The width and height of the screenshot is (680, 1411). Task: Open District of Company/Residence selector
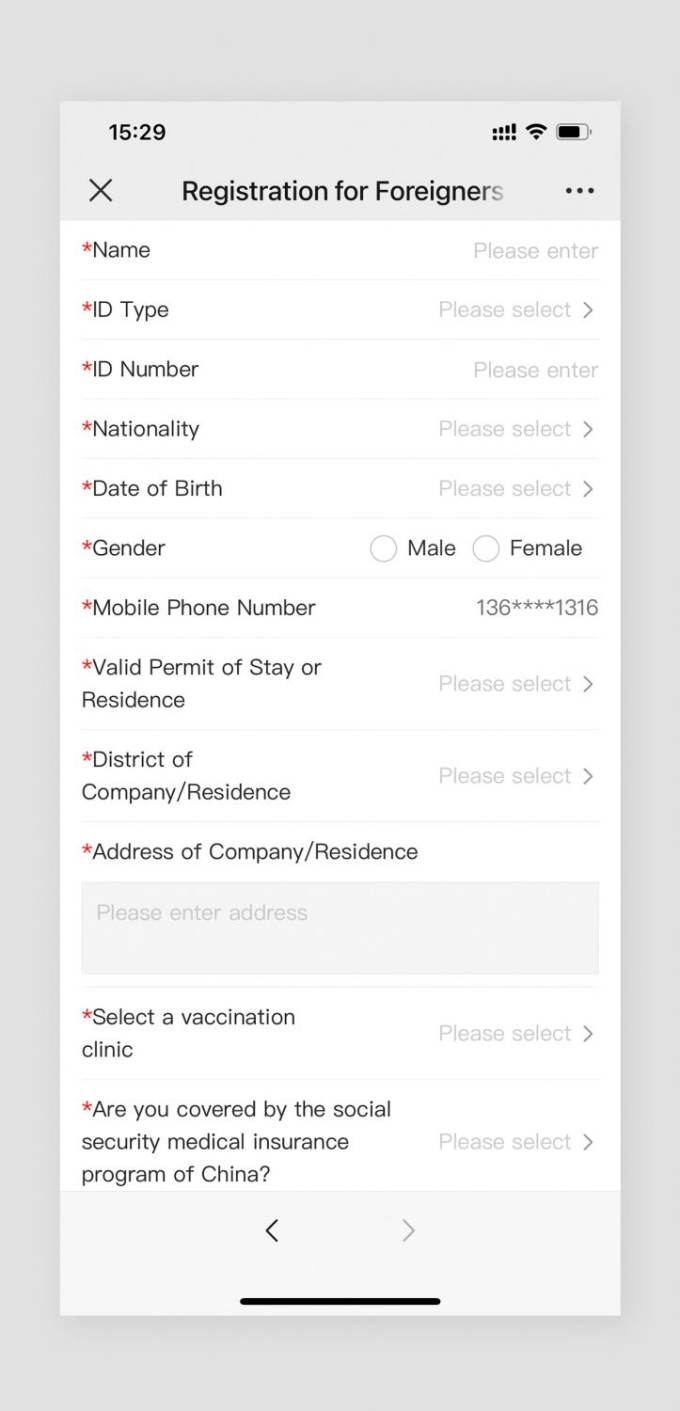point(515,776)
